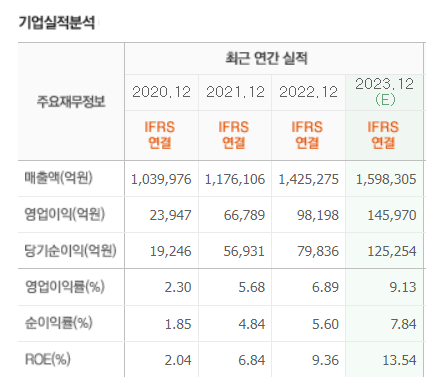Select estimated operating margin 9.13
Viewport: 426px width, 377px height.
click(x=403, y=287)
